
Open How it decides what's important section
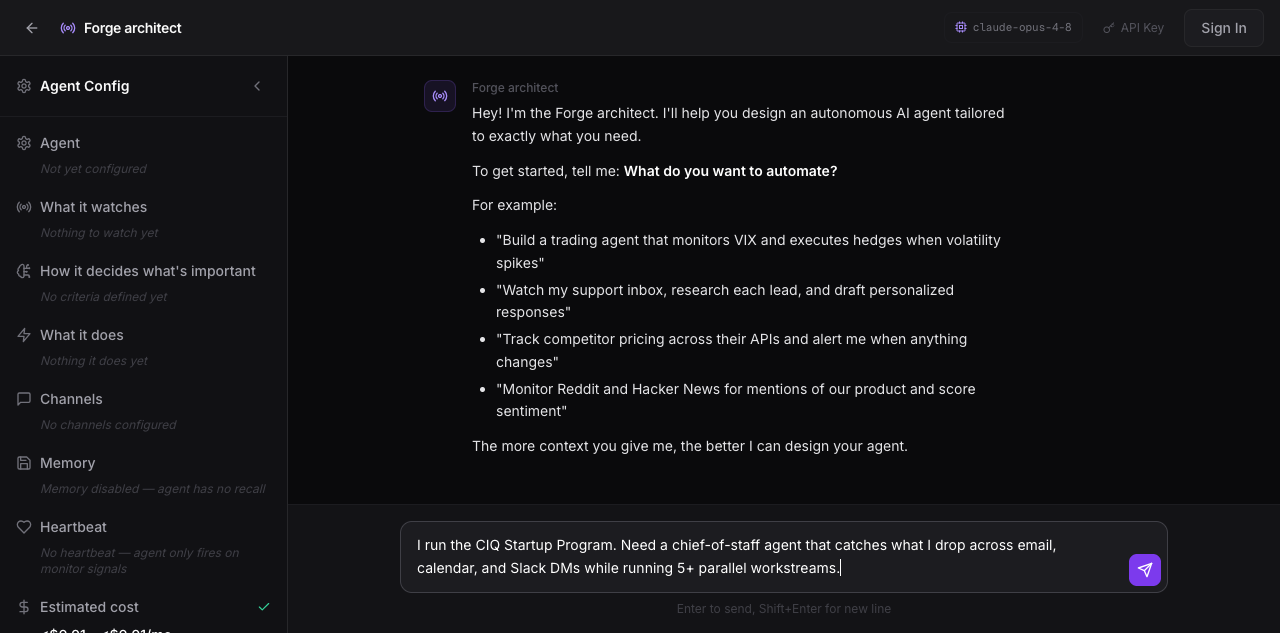(x=143, y=283)
